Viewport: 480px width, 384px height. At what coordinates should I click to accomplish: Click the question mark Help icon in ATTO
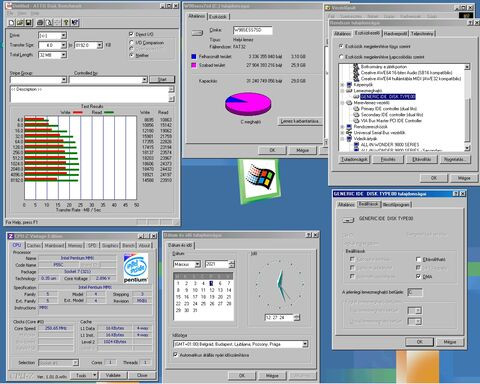tap(66, 23)
